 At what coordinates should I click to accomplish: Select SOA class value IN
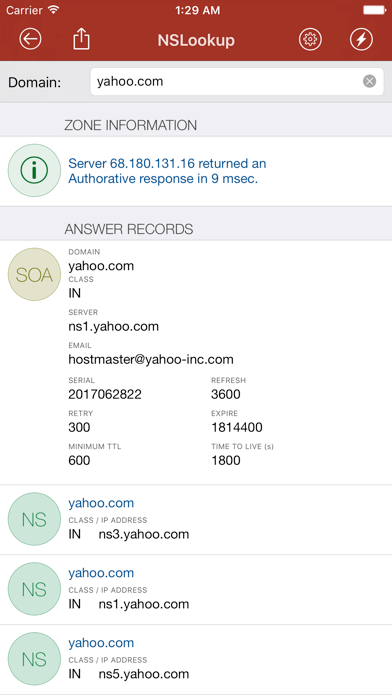click(75, 293)
